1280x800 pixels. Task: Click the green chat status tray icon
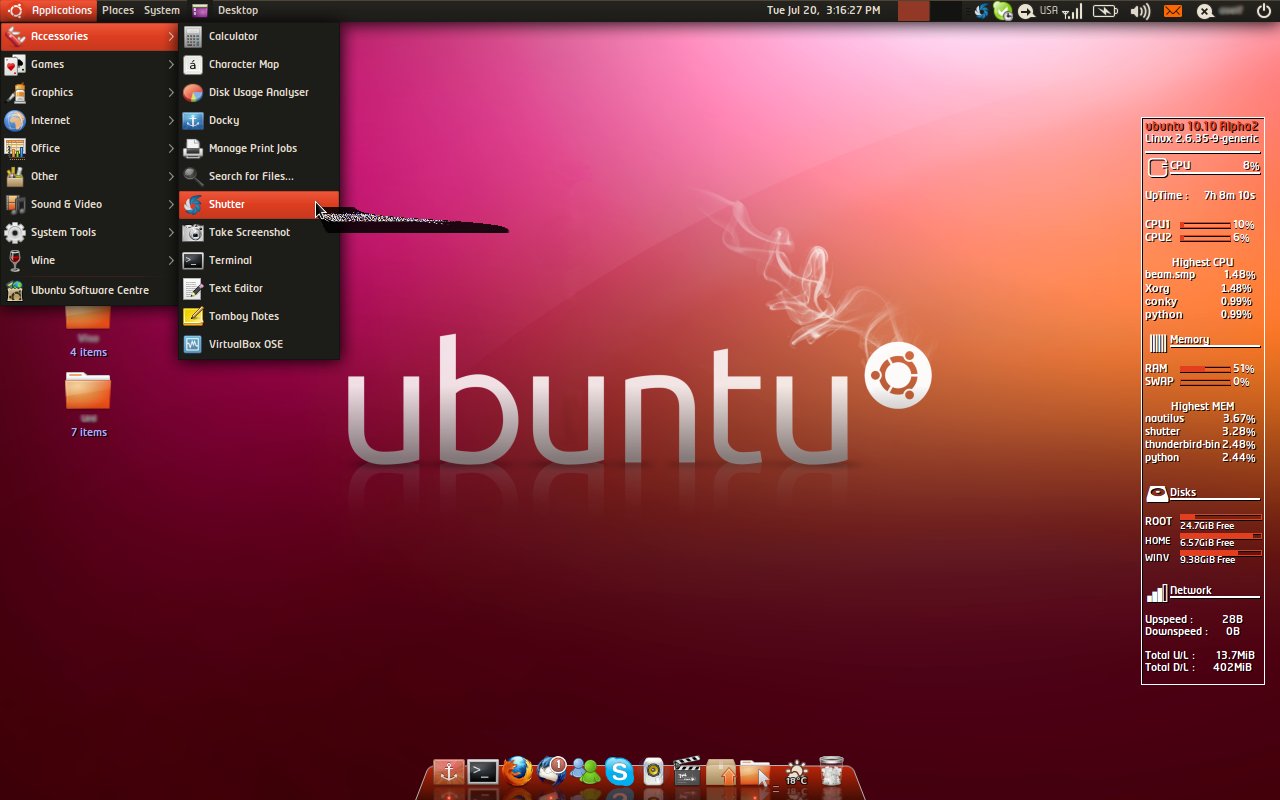(x=1003, y=11)
